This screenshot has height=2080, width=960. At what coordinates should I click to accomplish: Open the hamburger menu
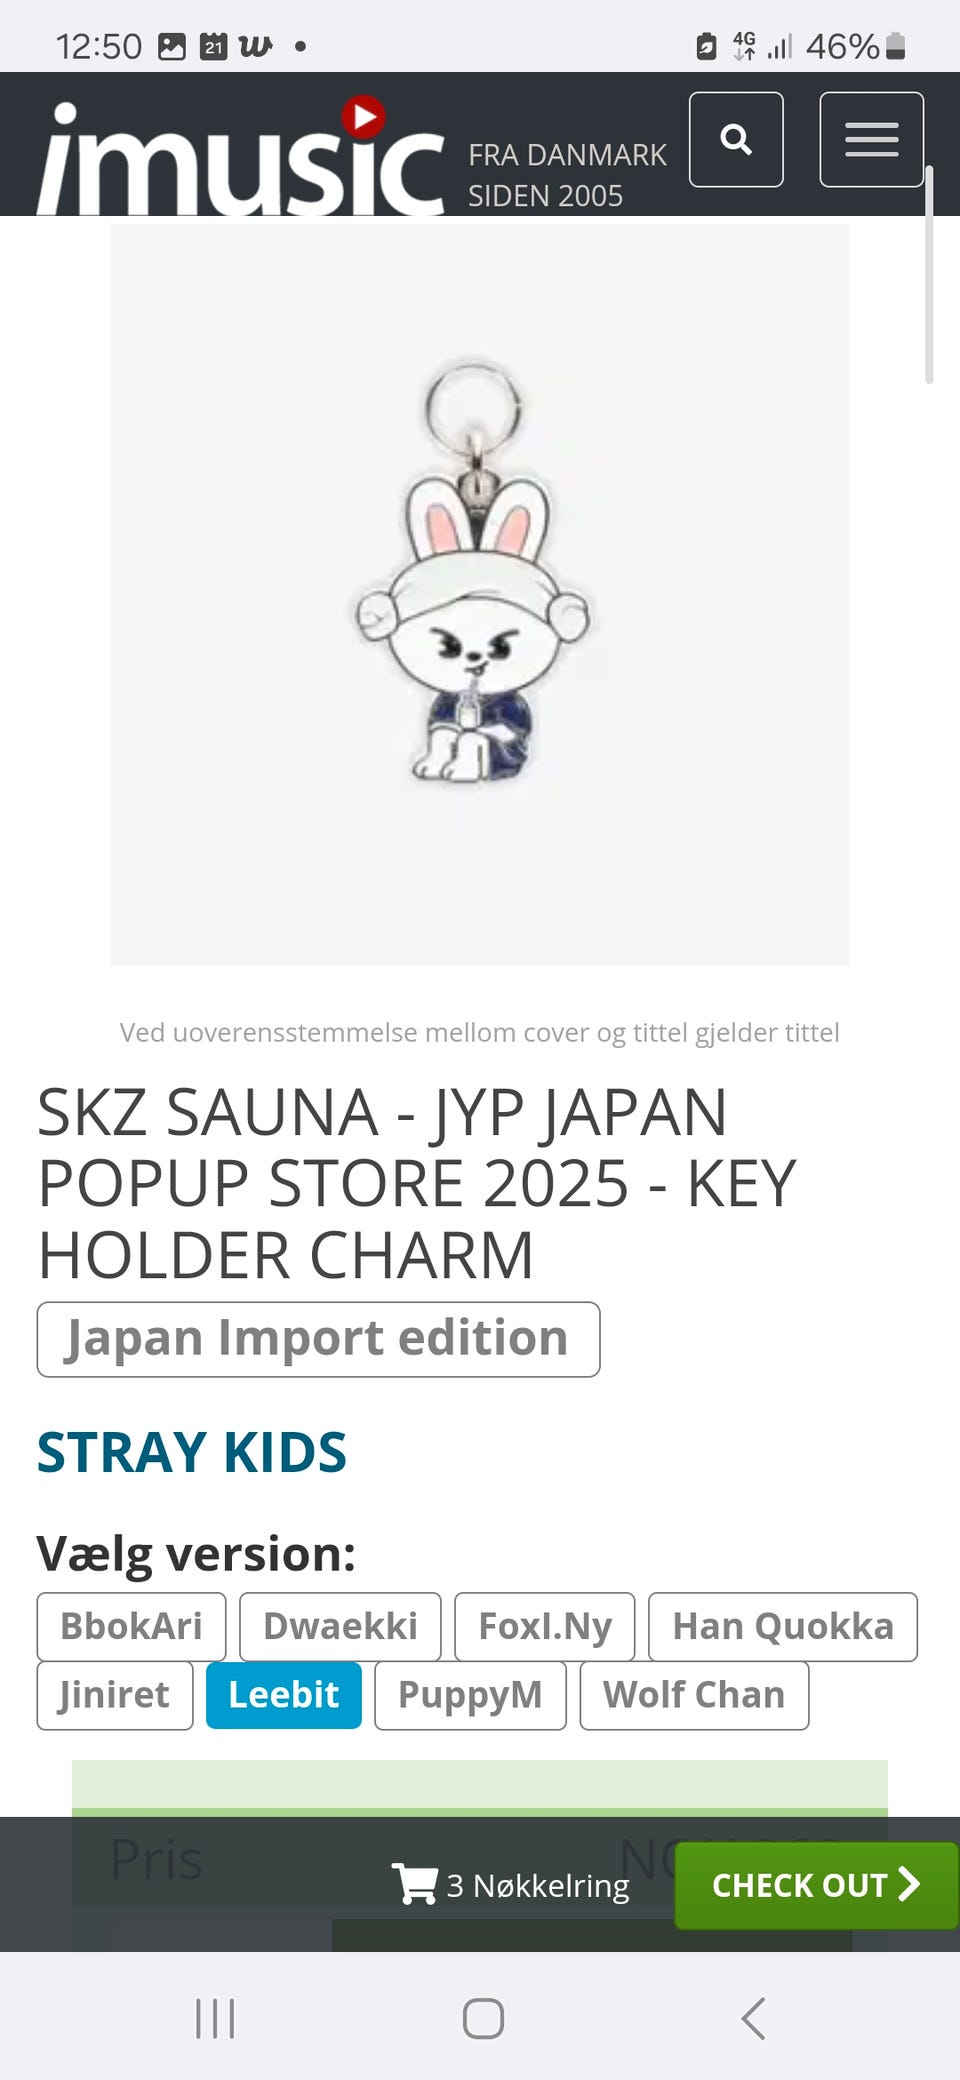pyautogui.click(x=871, y=139)
